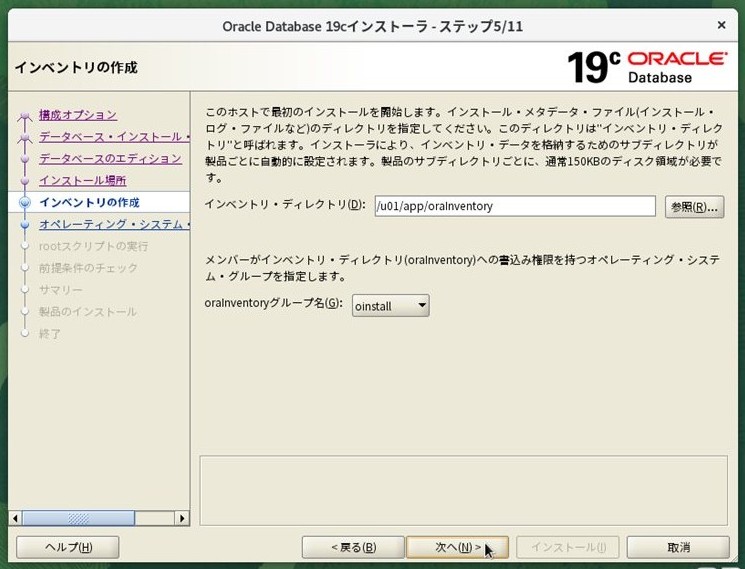Open the オペレーティング・システム step link
The width and height of the screenshot is (745, 569).
point(114,224)
